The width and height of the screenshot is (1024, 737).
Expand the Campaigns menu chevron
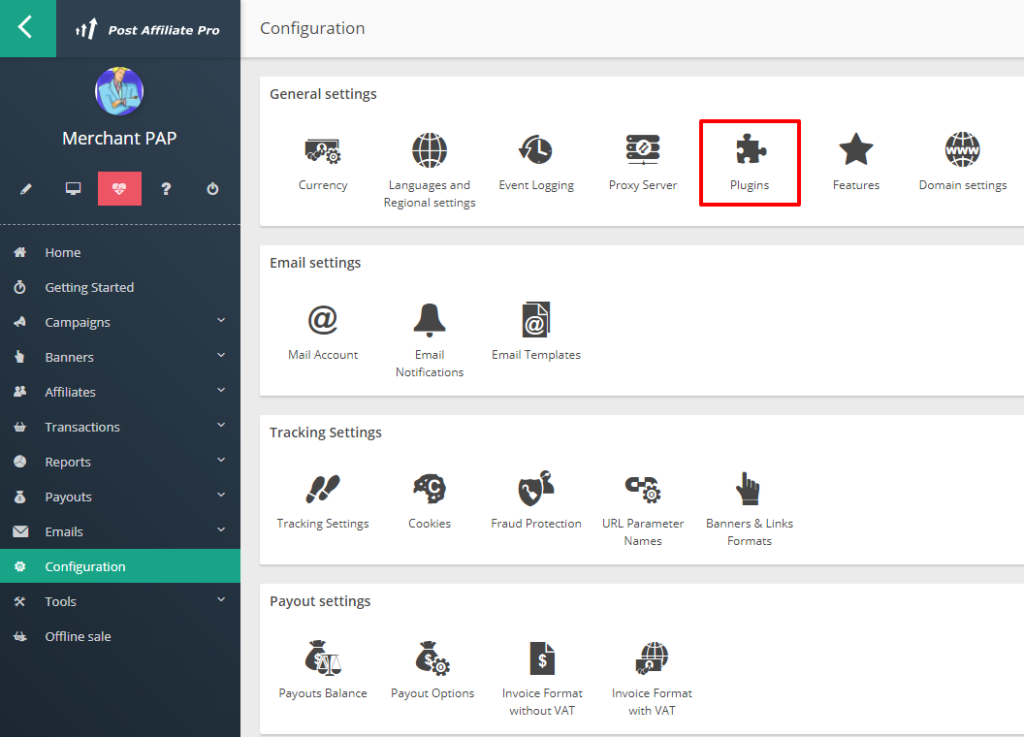[x=221, y=321]
